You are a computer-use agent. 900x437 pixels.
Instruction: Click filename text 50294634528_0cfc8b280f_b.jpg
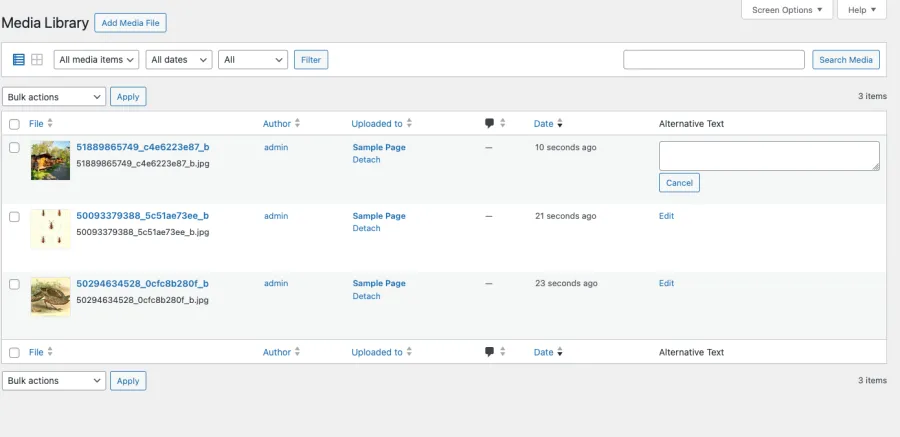click(142, 300)
